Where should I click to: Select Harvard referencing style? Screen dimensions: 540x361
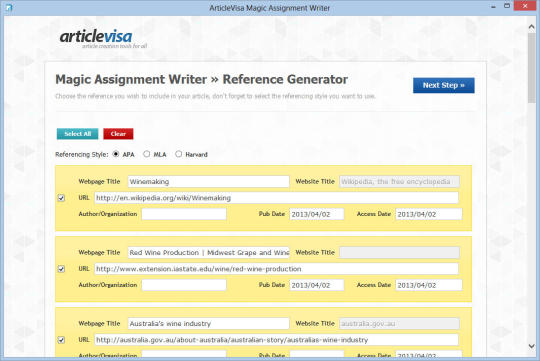178,154
